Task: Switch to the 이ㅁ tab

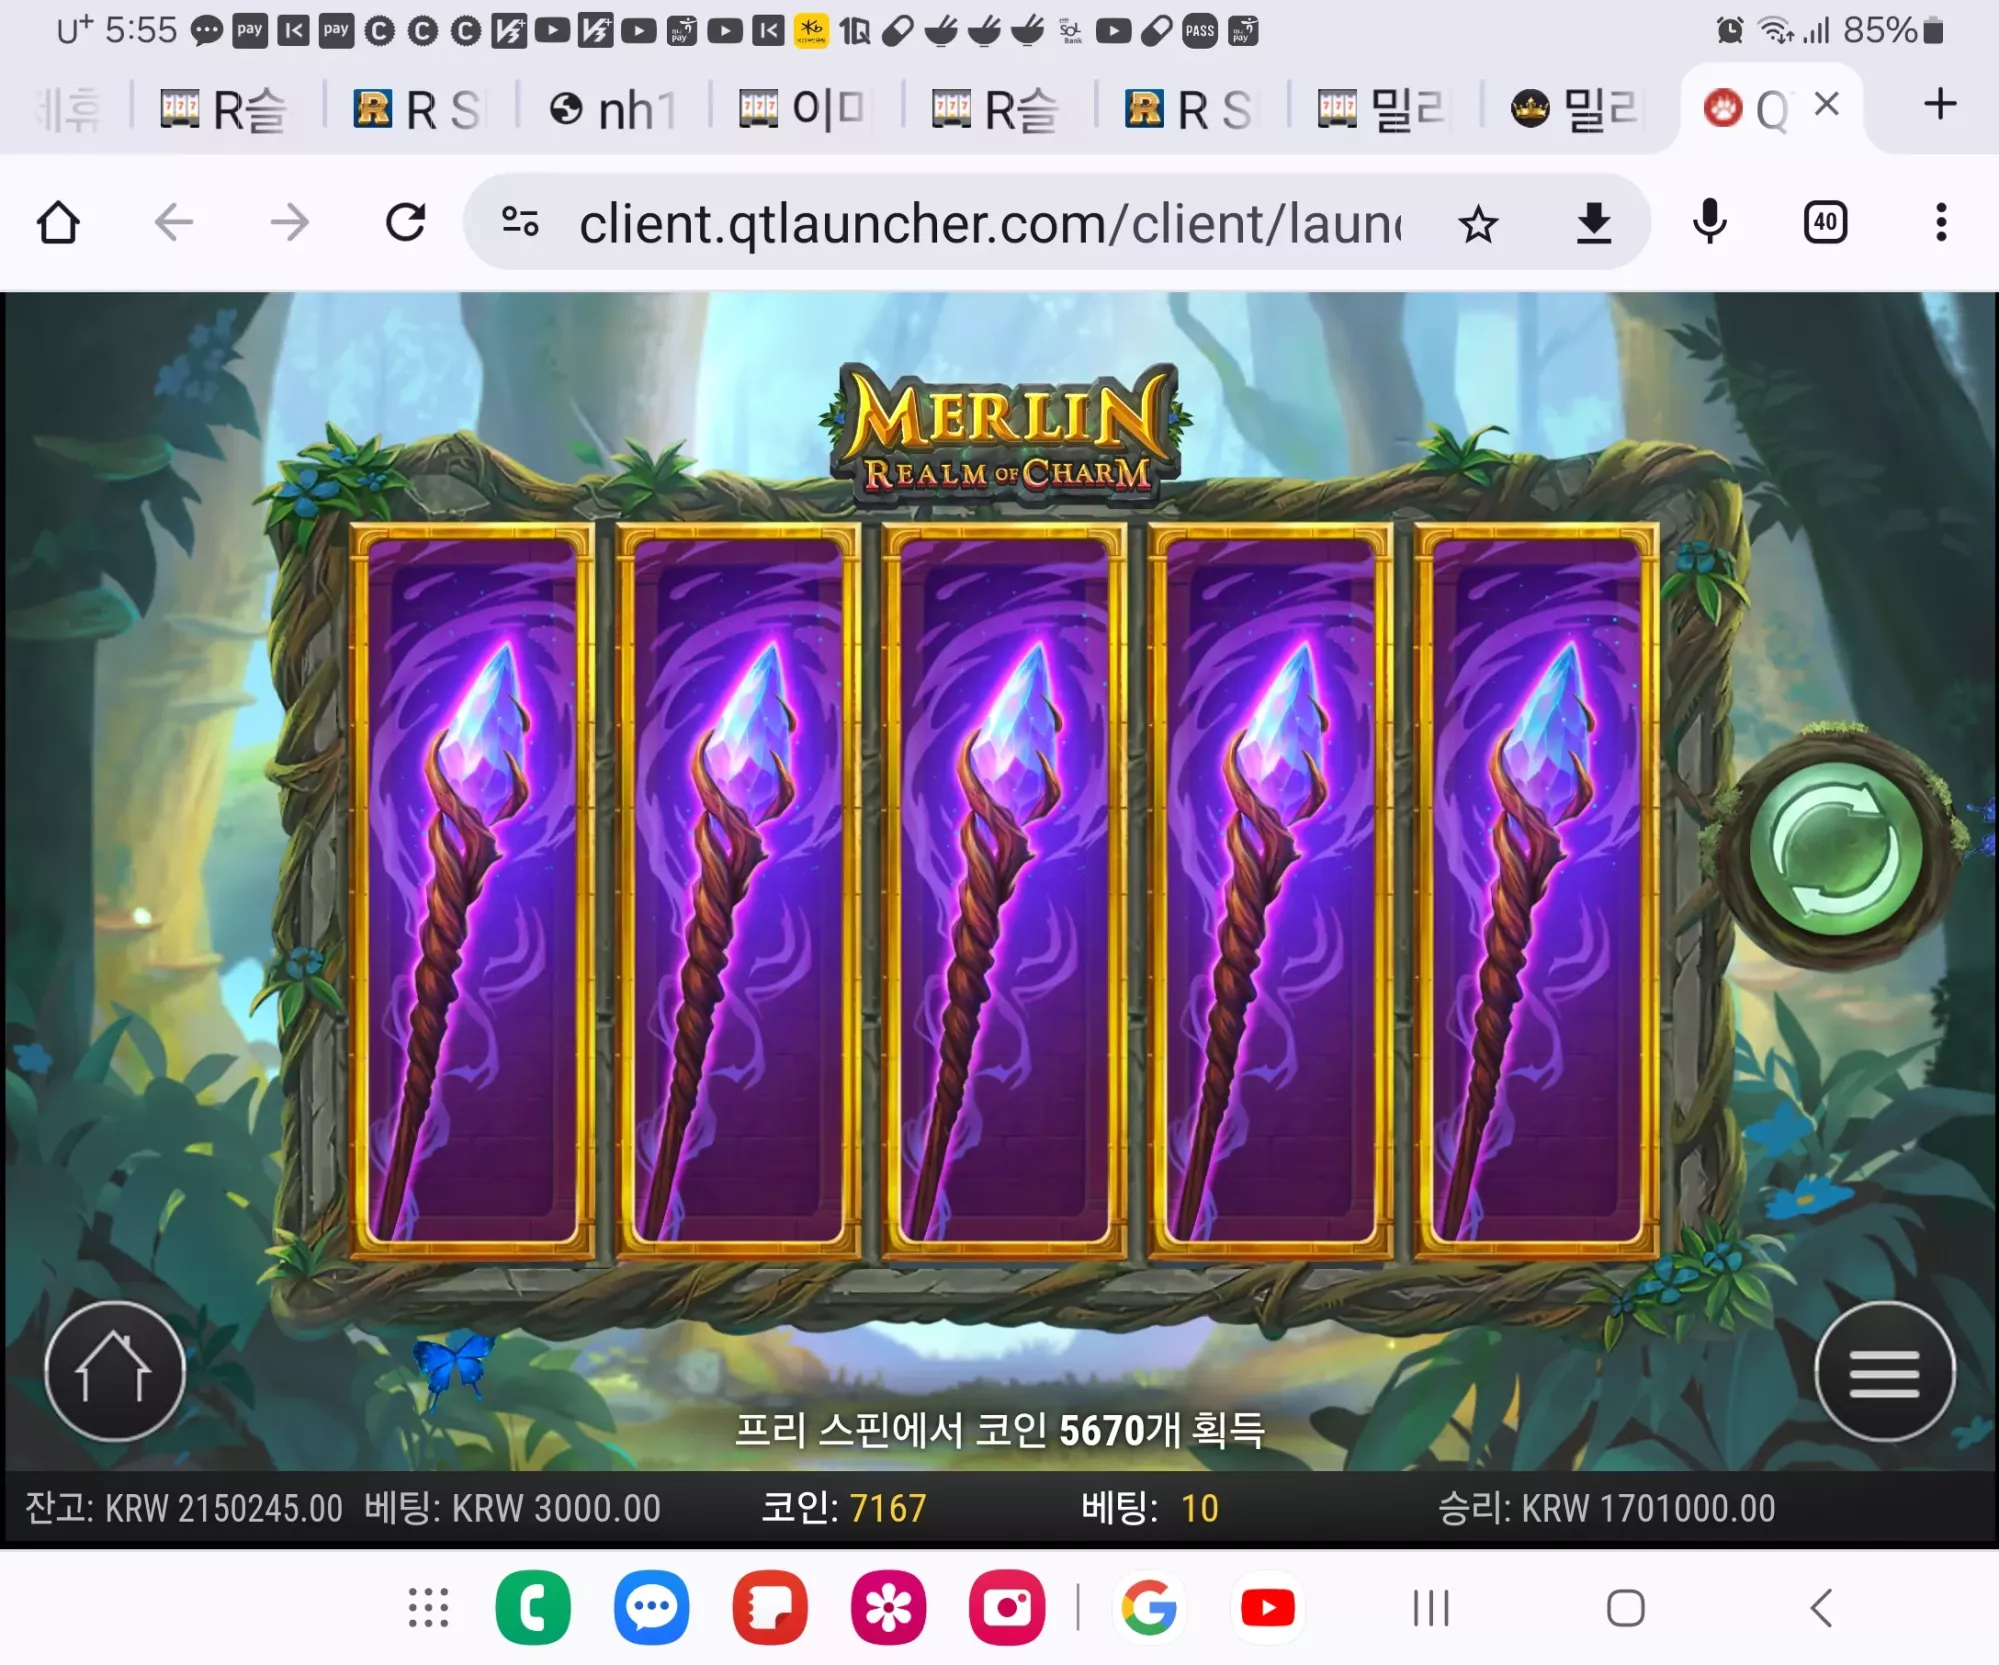Action: pyautogui.click(x=803, y=108)
